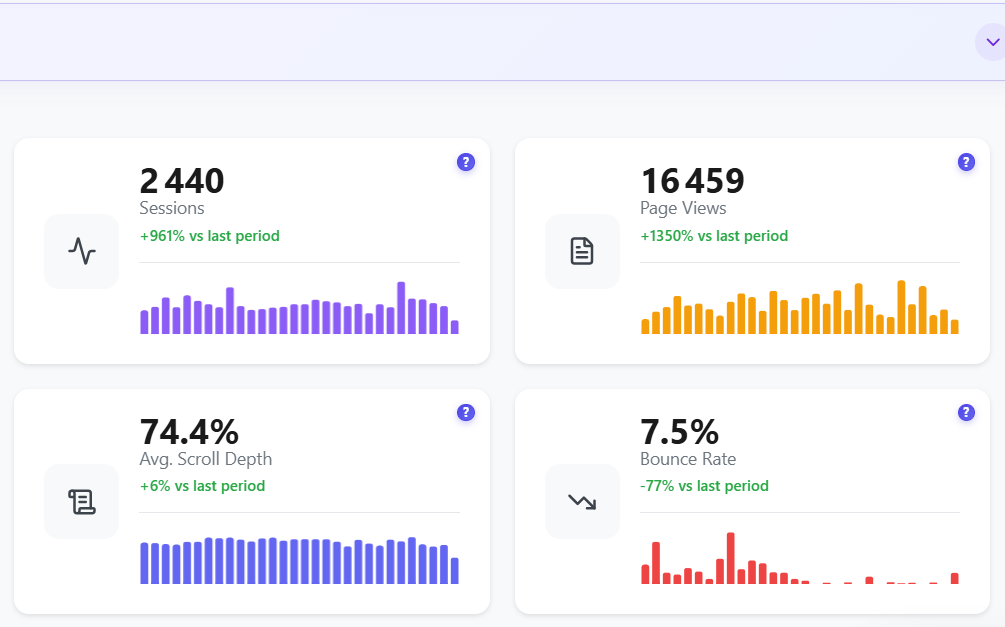
Task: Click the Sessions label
Action: 172,208
